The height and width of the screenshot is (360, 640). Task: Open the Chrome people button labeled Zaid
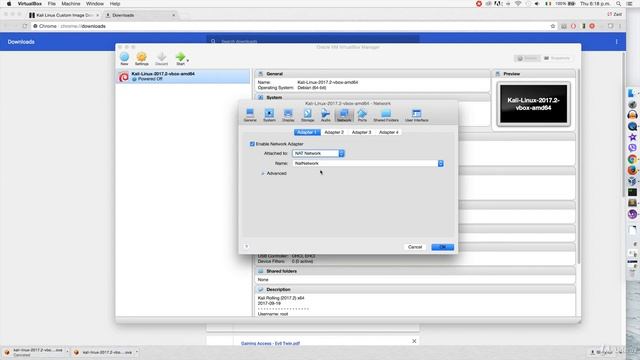pos(615,14)
